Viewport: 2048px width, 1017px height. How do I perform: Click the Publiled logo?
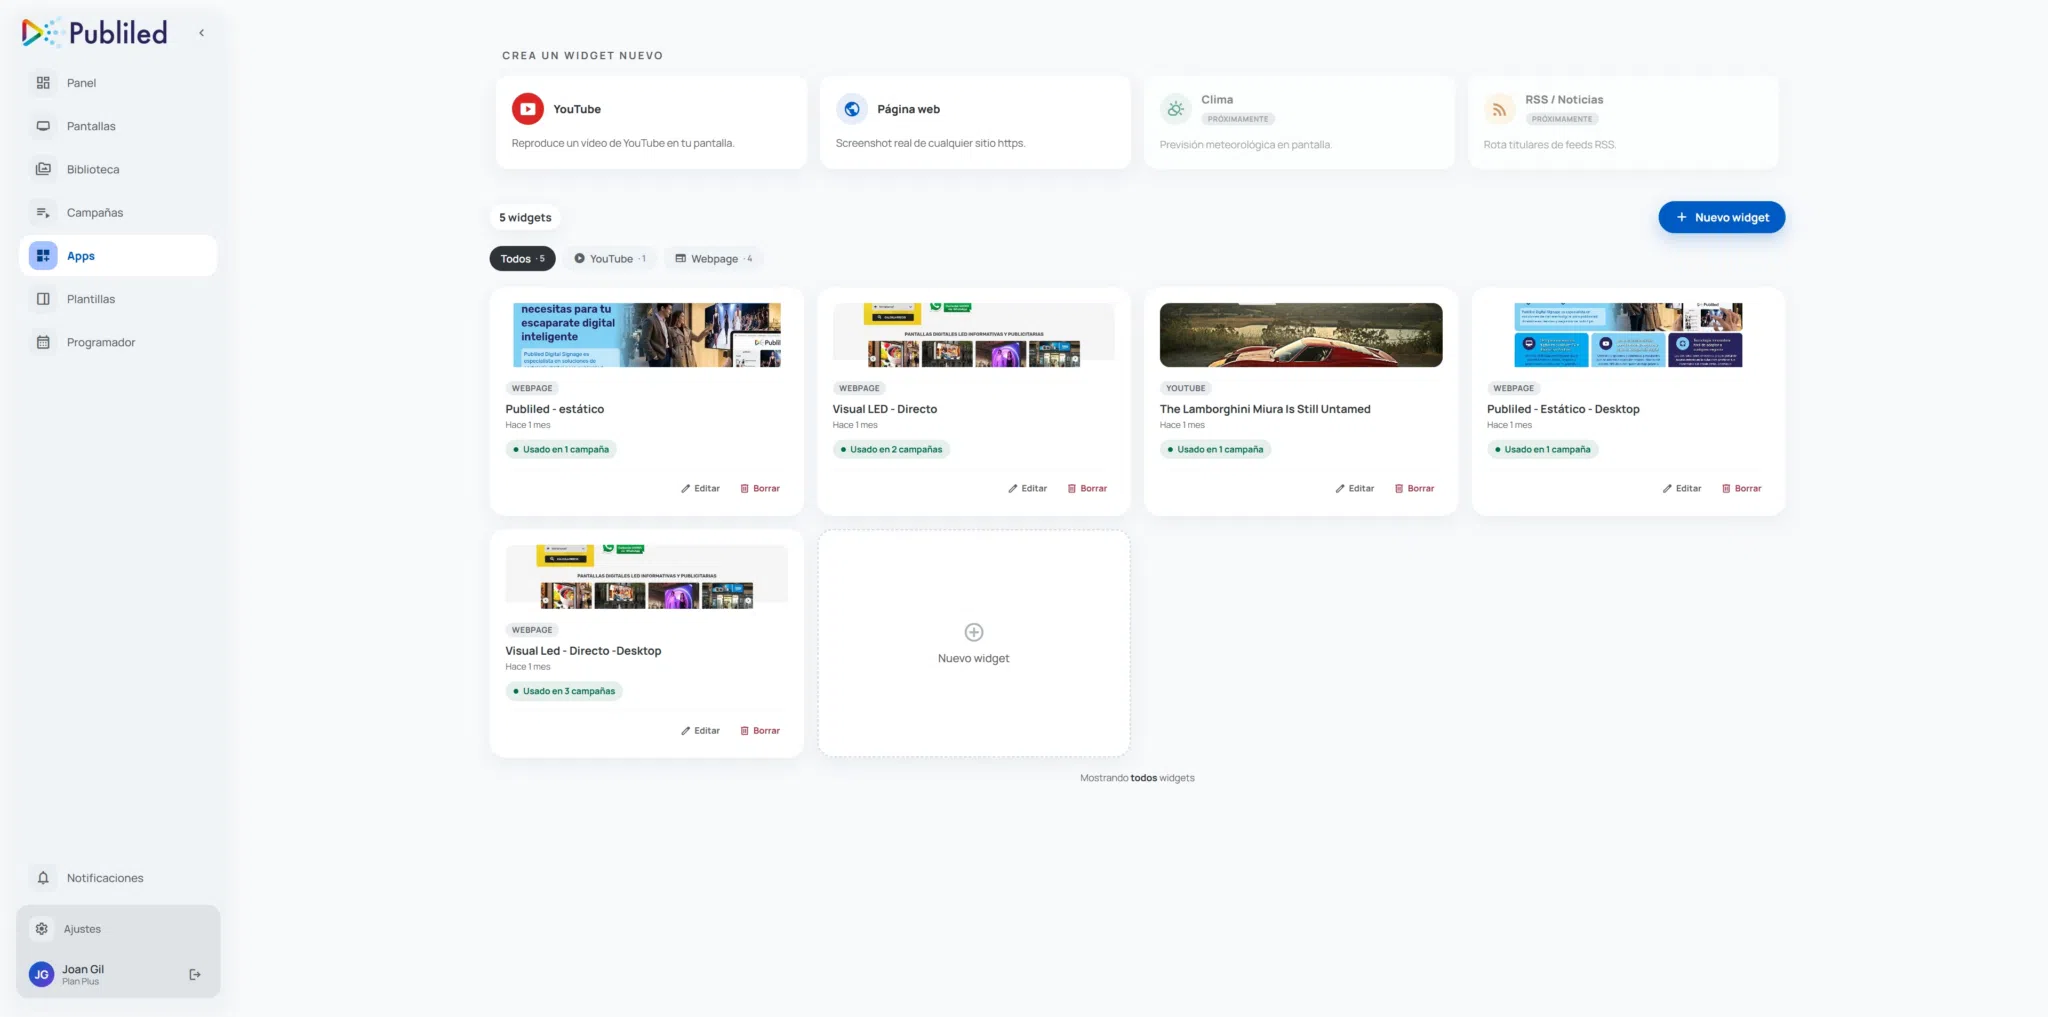click(94, 33)
